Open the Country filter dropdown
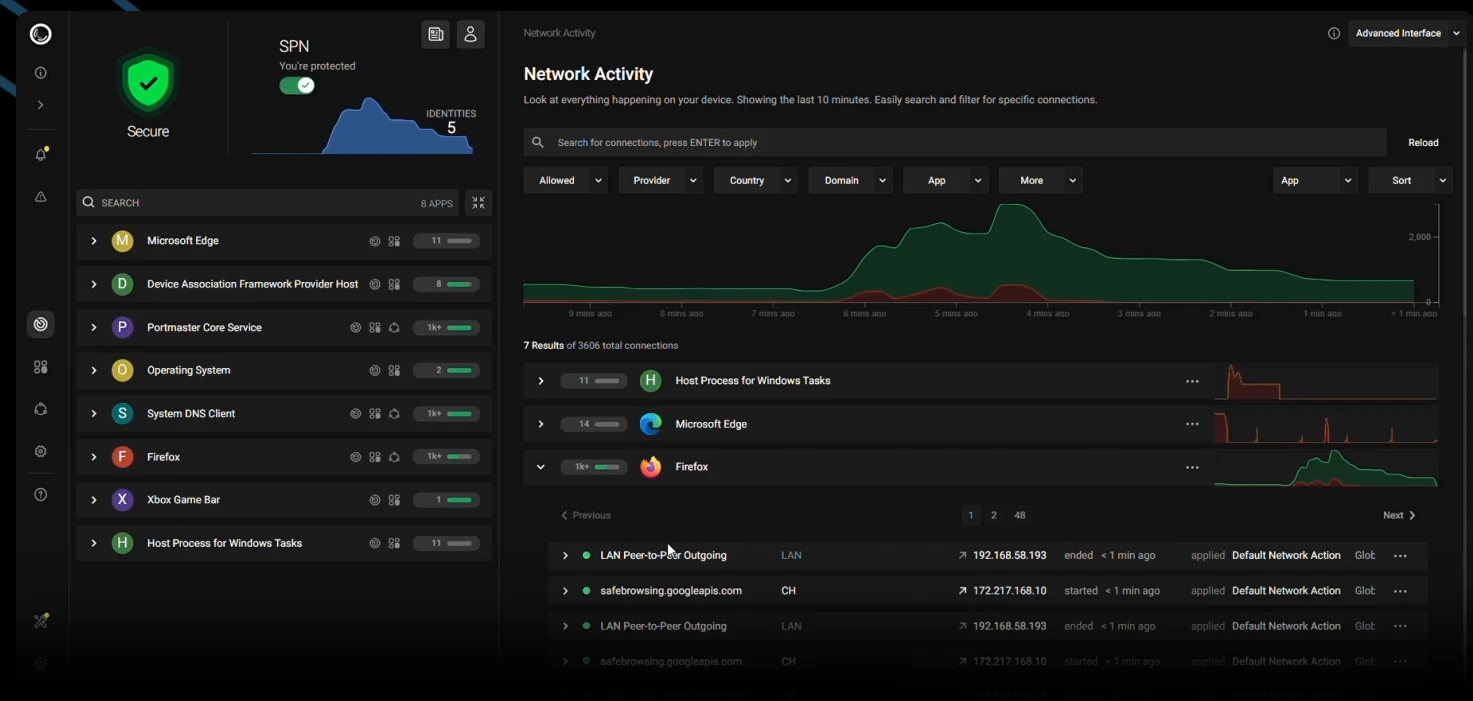This screenshot has height=701, width=1473. click(755, 180)
